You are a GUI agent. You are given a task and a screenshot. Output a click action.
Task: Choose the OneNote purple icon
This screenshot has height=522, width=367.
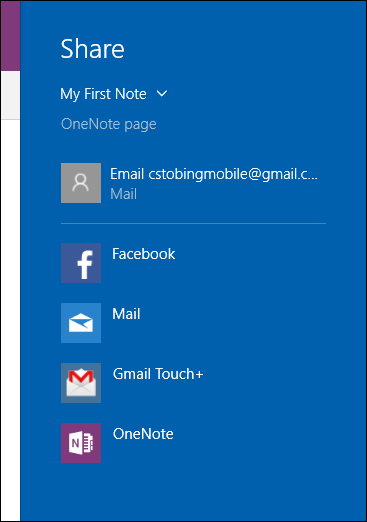pyautogui.click(x=81, y=443)
